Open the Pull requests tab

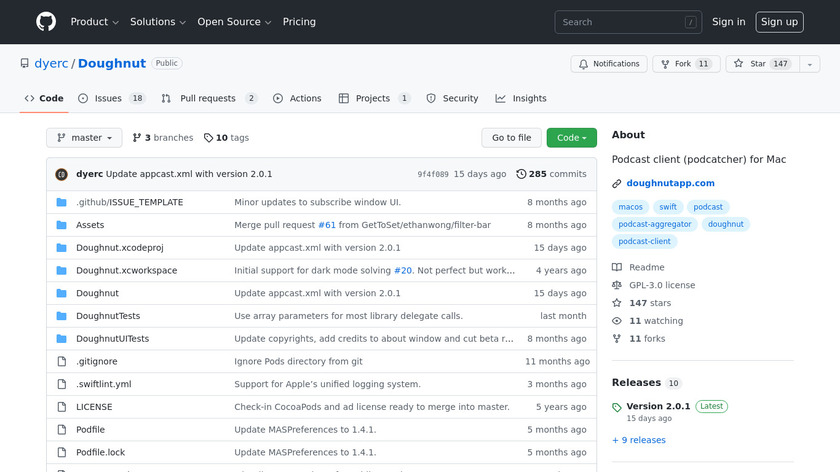(x=208, y=99)
